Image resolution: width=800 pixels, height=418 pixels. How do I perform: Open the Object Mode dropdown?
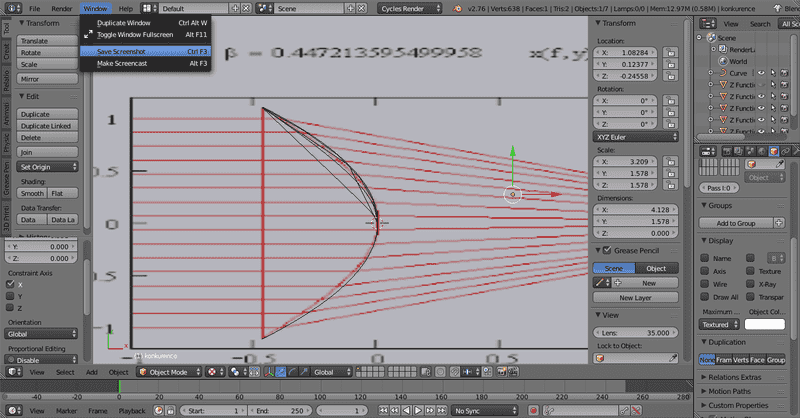[x=168, y=372]
